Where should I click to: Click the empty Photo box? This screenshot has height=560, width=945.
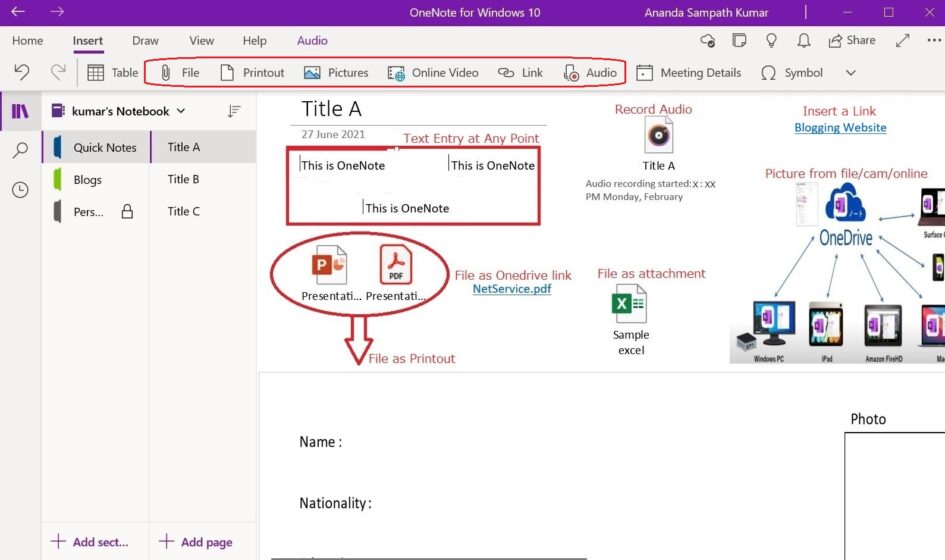pos(894,496)
